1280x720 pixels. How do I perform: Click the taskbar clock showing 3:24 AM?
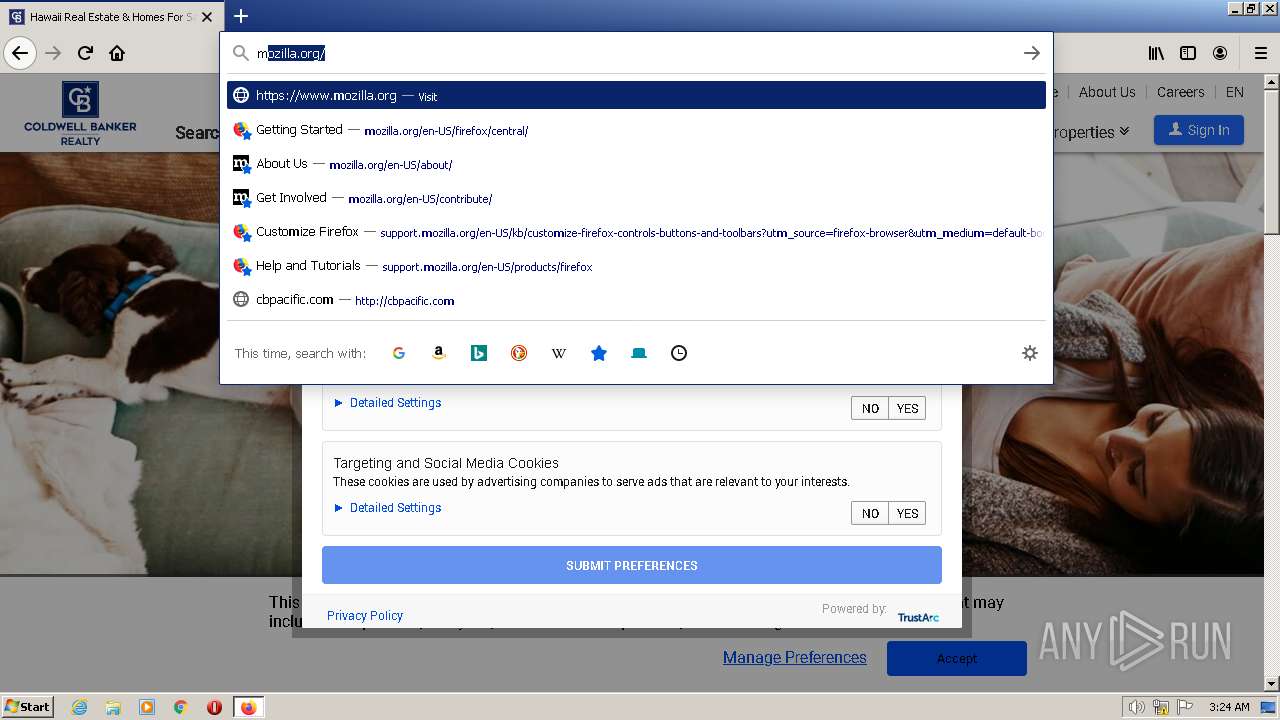[x=1229, y=707]
